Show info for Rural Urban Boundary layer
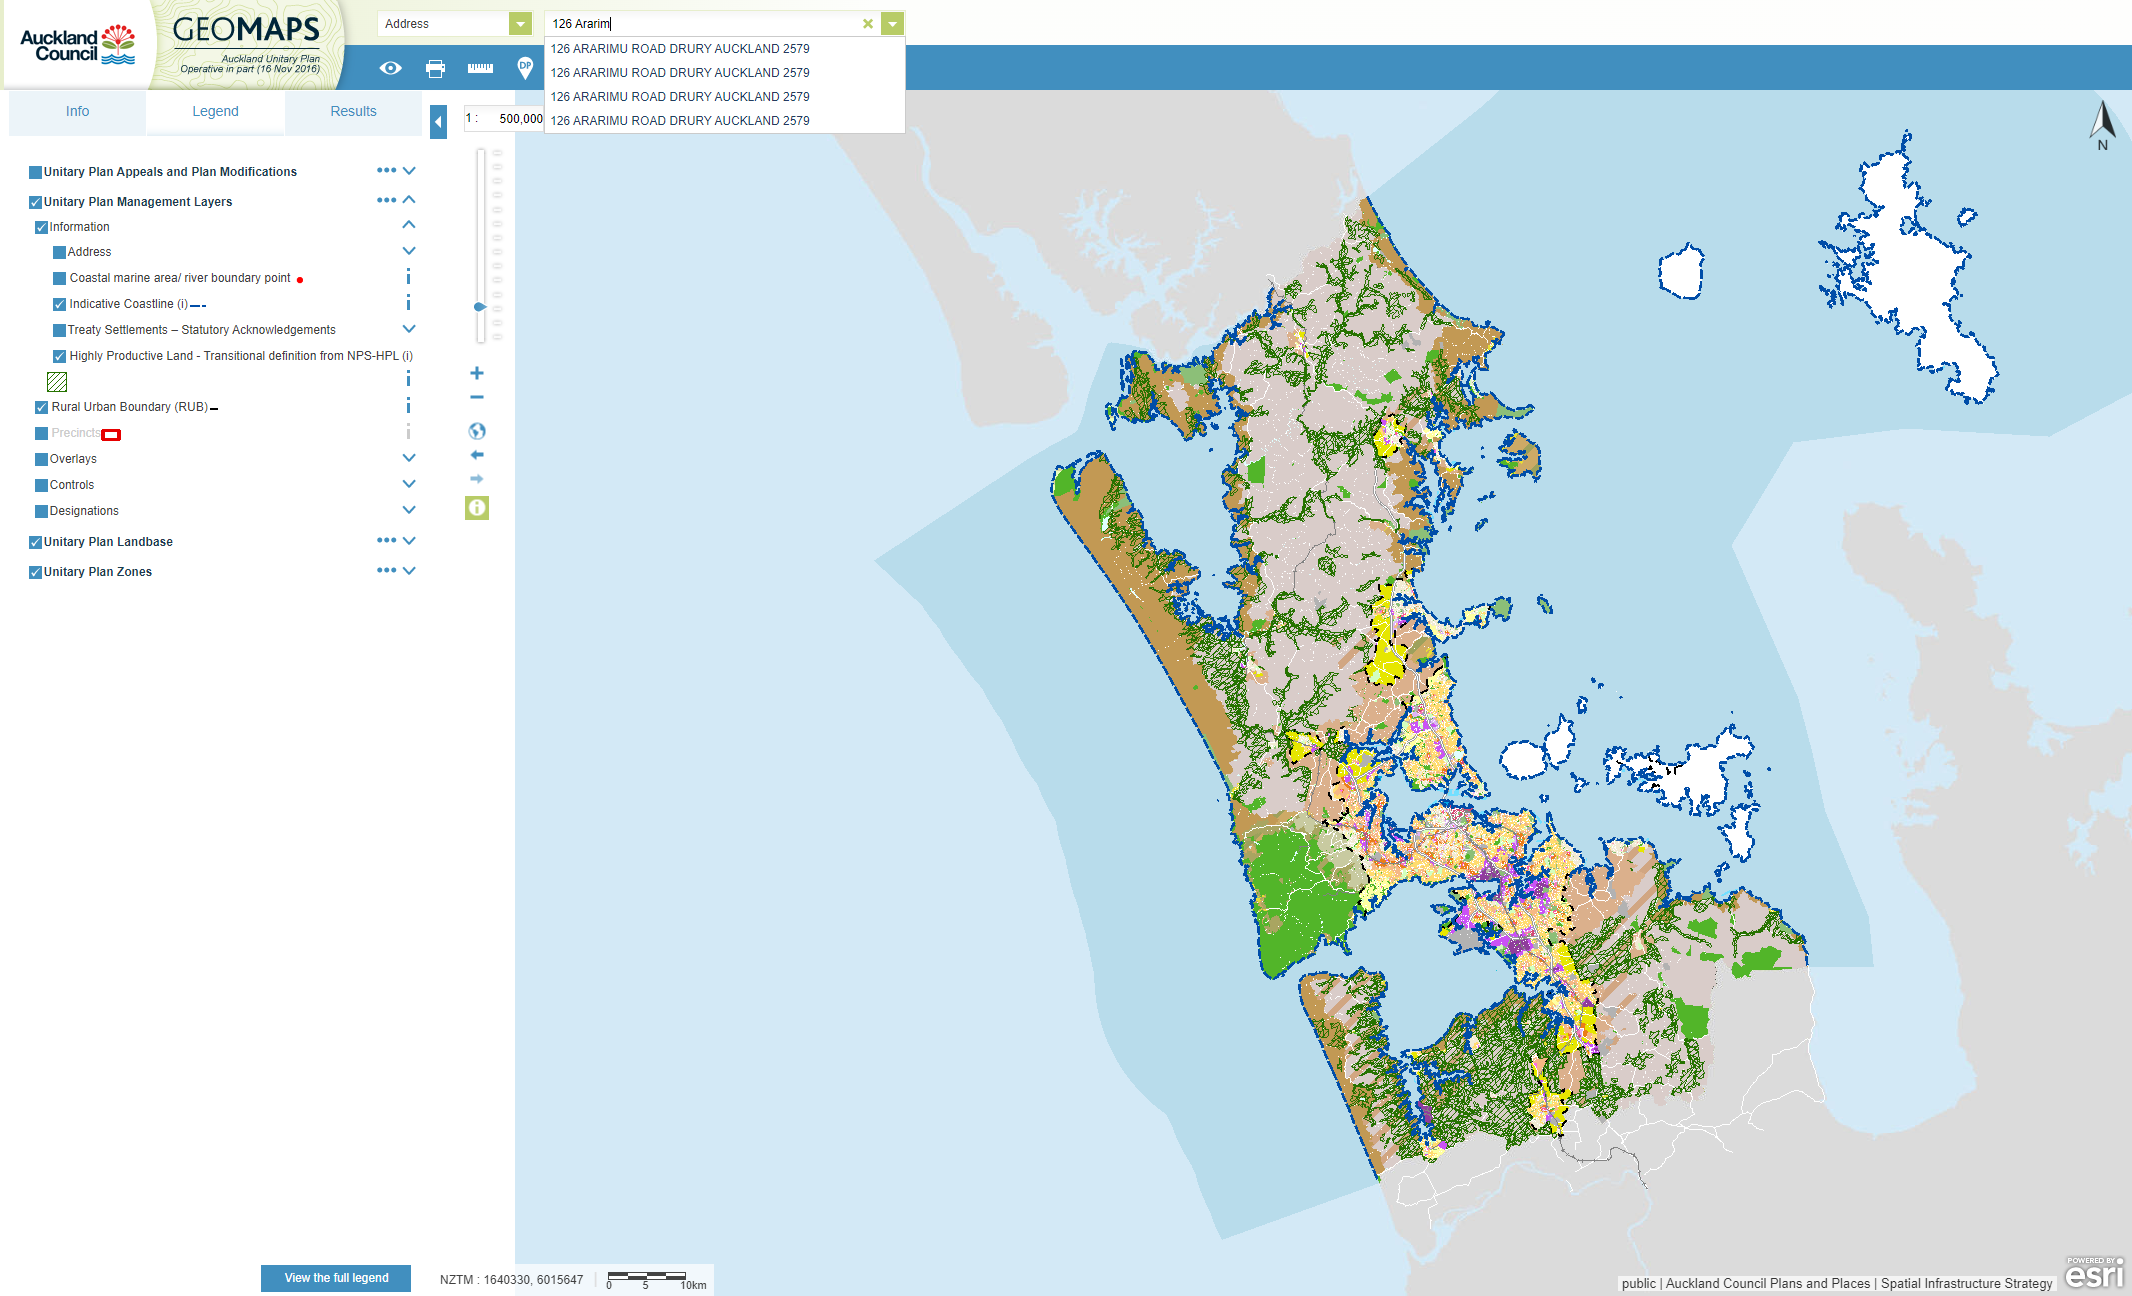Image resolution: width=2132 pixels, height=1296 pixels. [408, 406]
